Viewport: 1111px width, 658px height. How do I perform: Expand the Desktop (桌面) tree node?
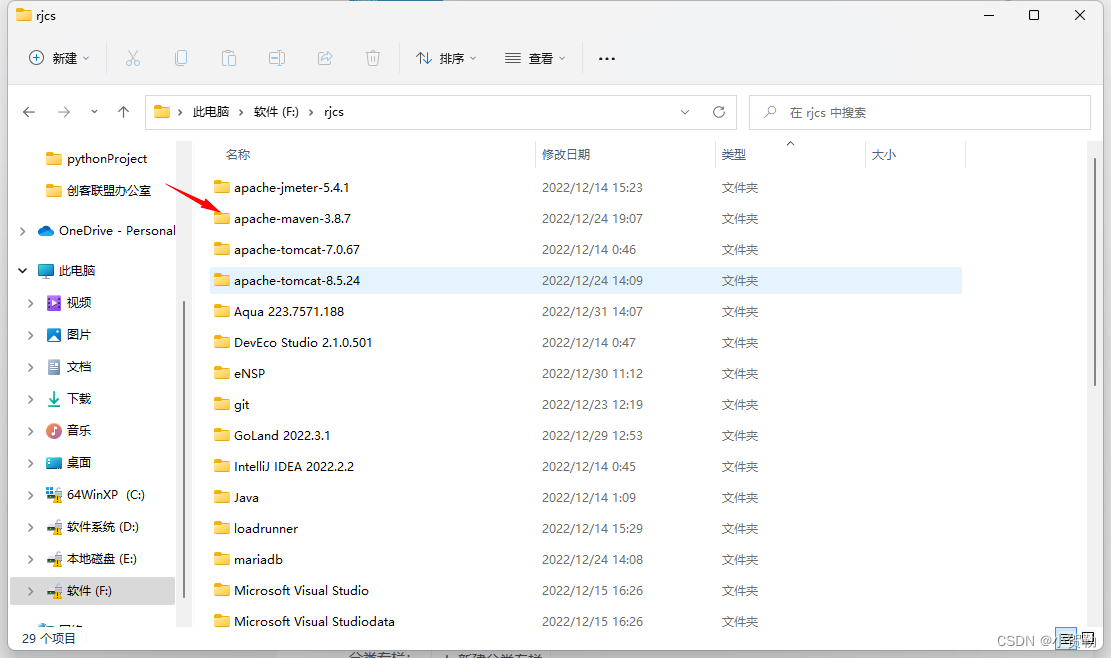[x=30, y=463]
